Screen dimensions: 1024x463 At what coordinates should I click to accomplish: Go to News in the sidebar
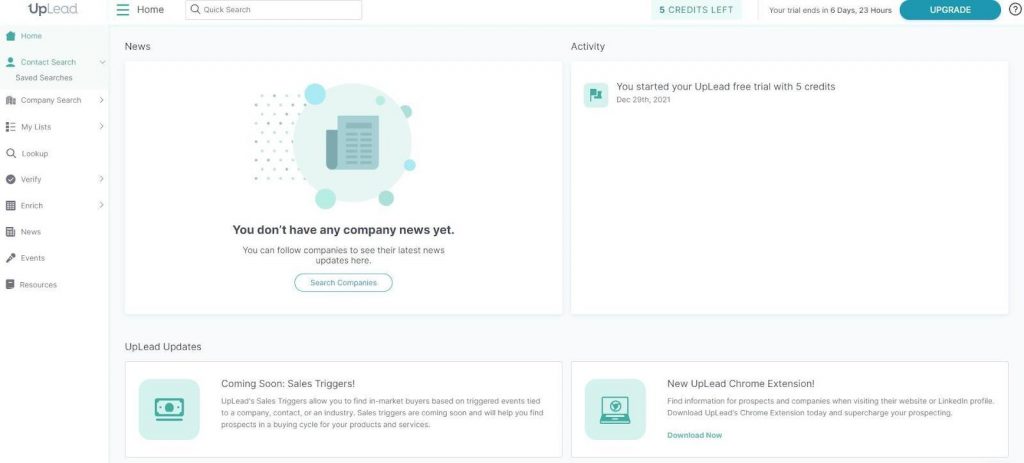click(x=31, y=232)
